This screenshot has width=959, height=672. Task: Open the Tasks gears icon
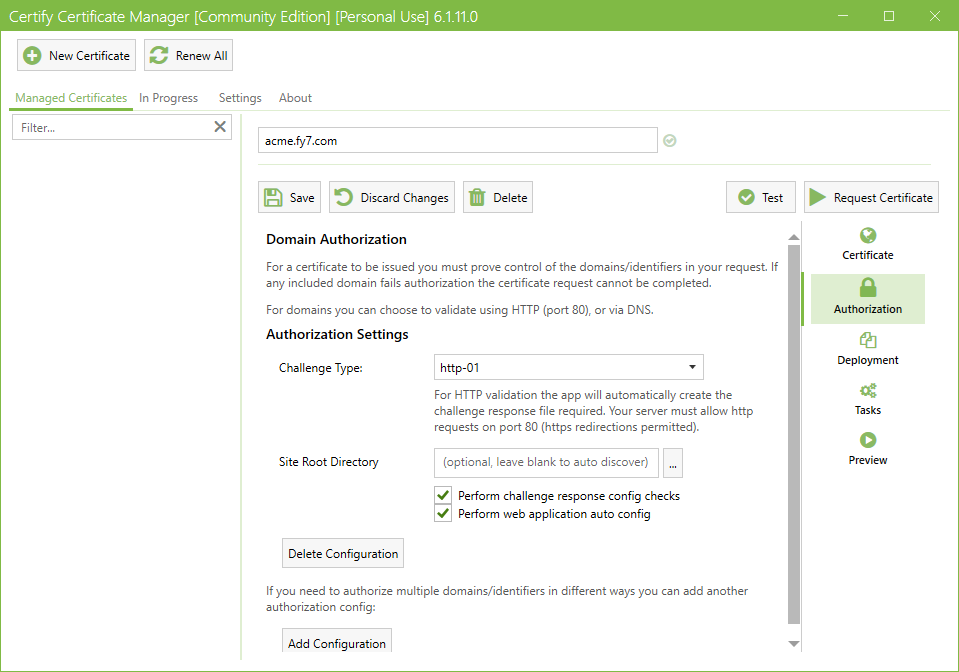coord(868,390)
